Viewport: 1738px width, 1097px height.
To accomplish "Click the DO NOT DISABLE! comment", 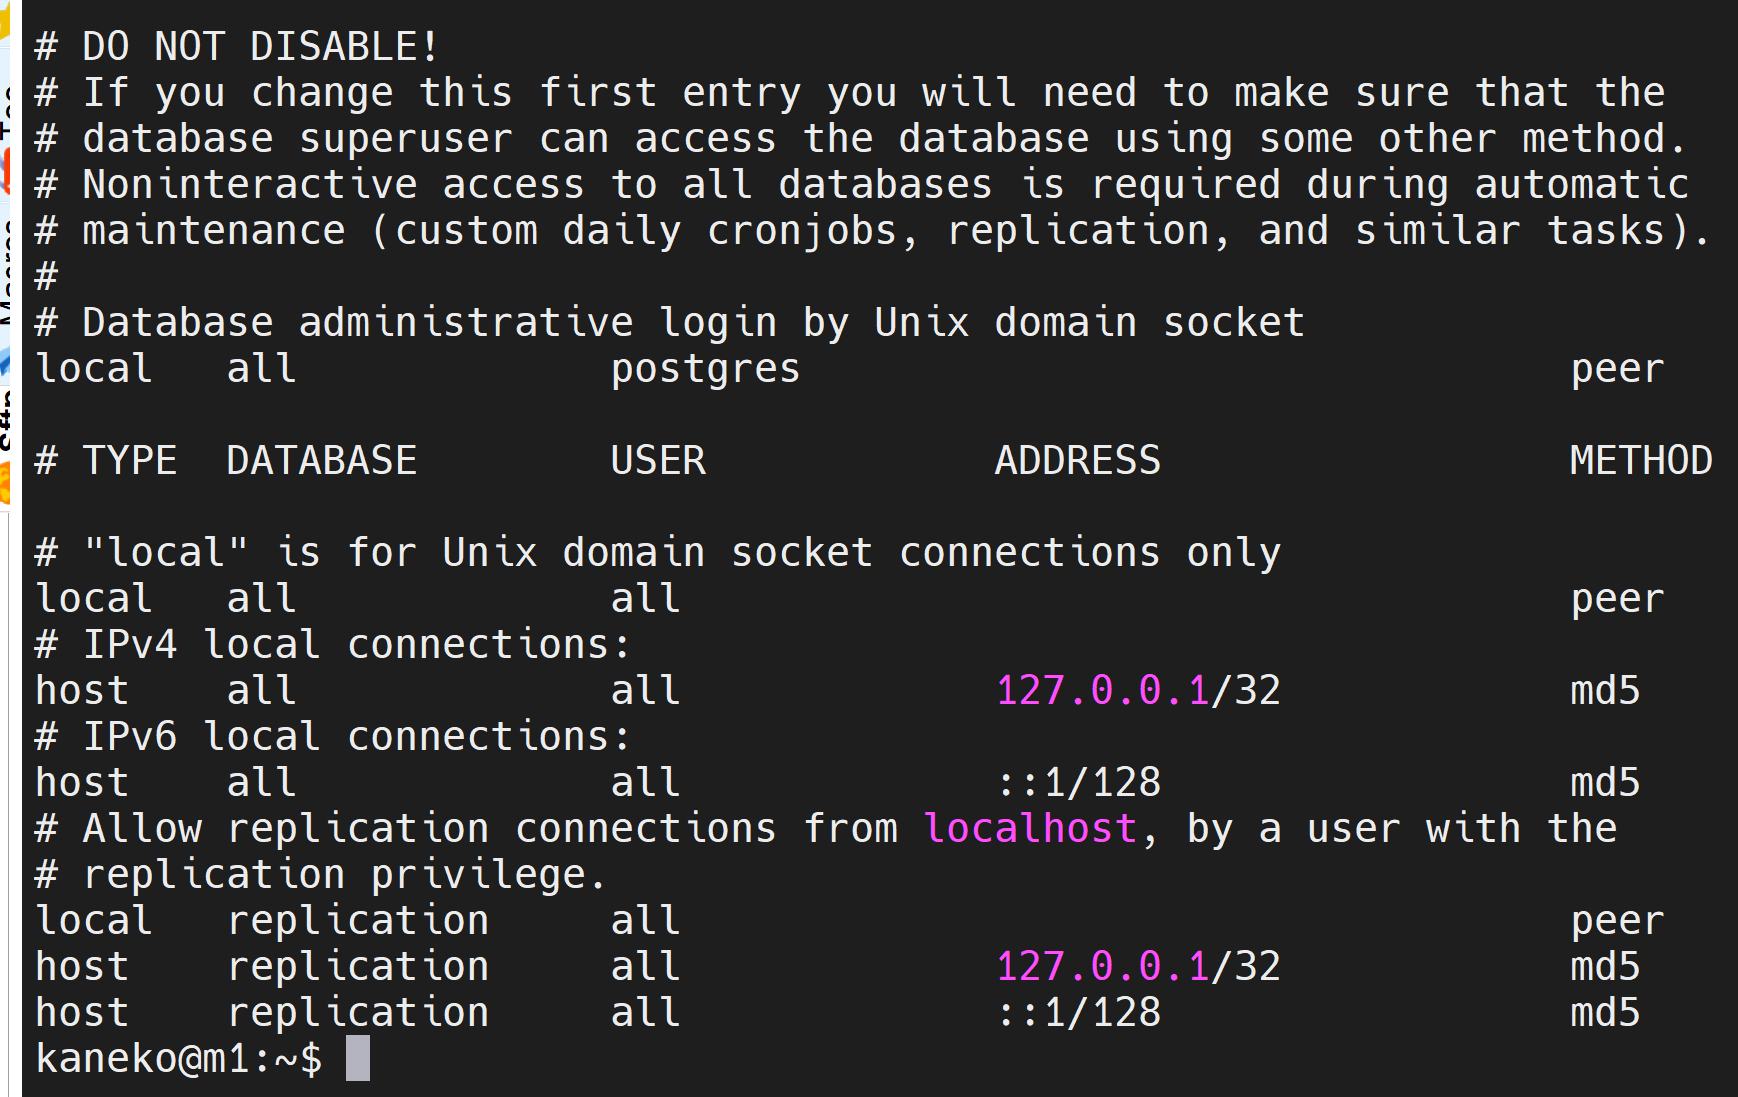I will tap(236, 46).
